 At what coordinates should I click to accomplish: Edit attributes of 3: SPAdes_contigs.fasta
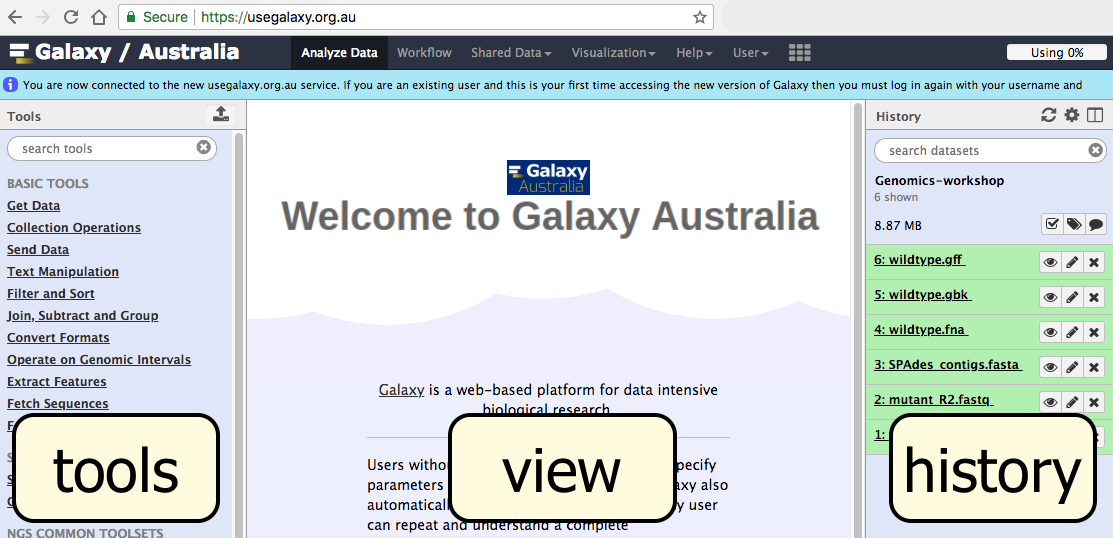1073,367
